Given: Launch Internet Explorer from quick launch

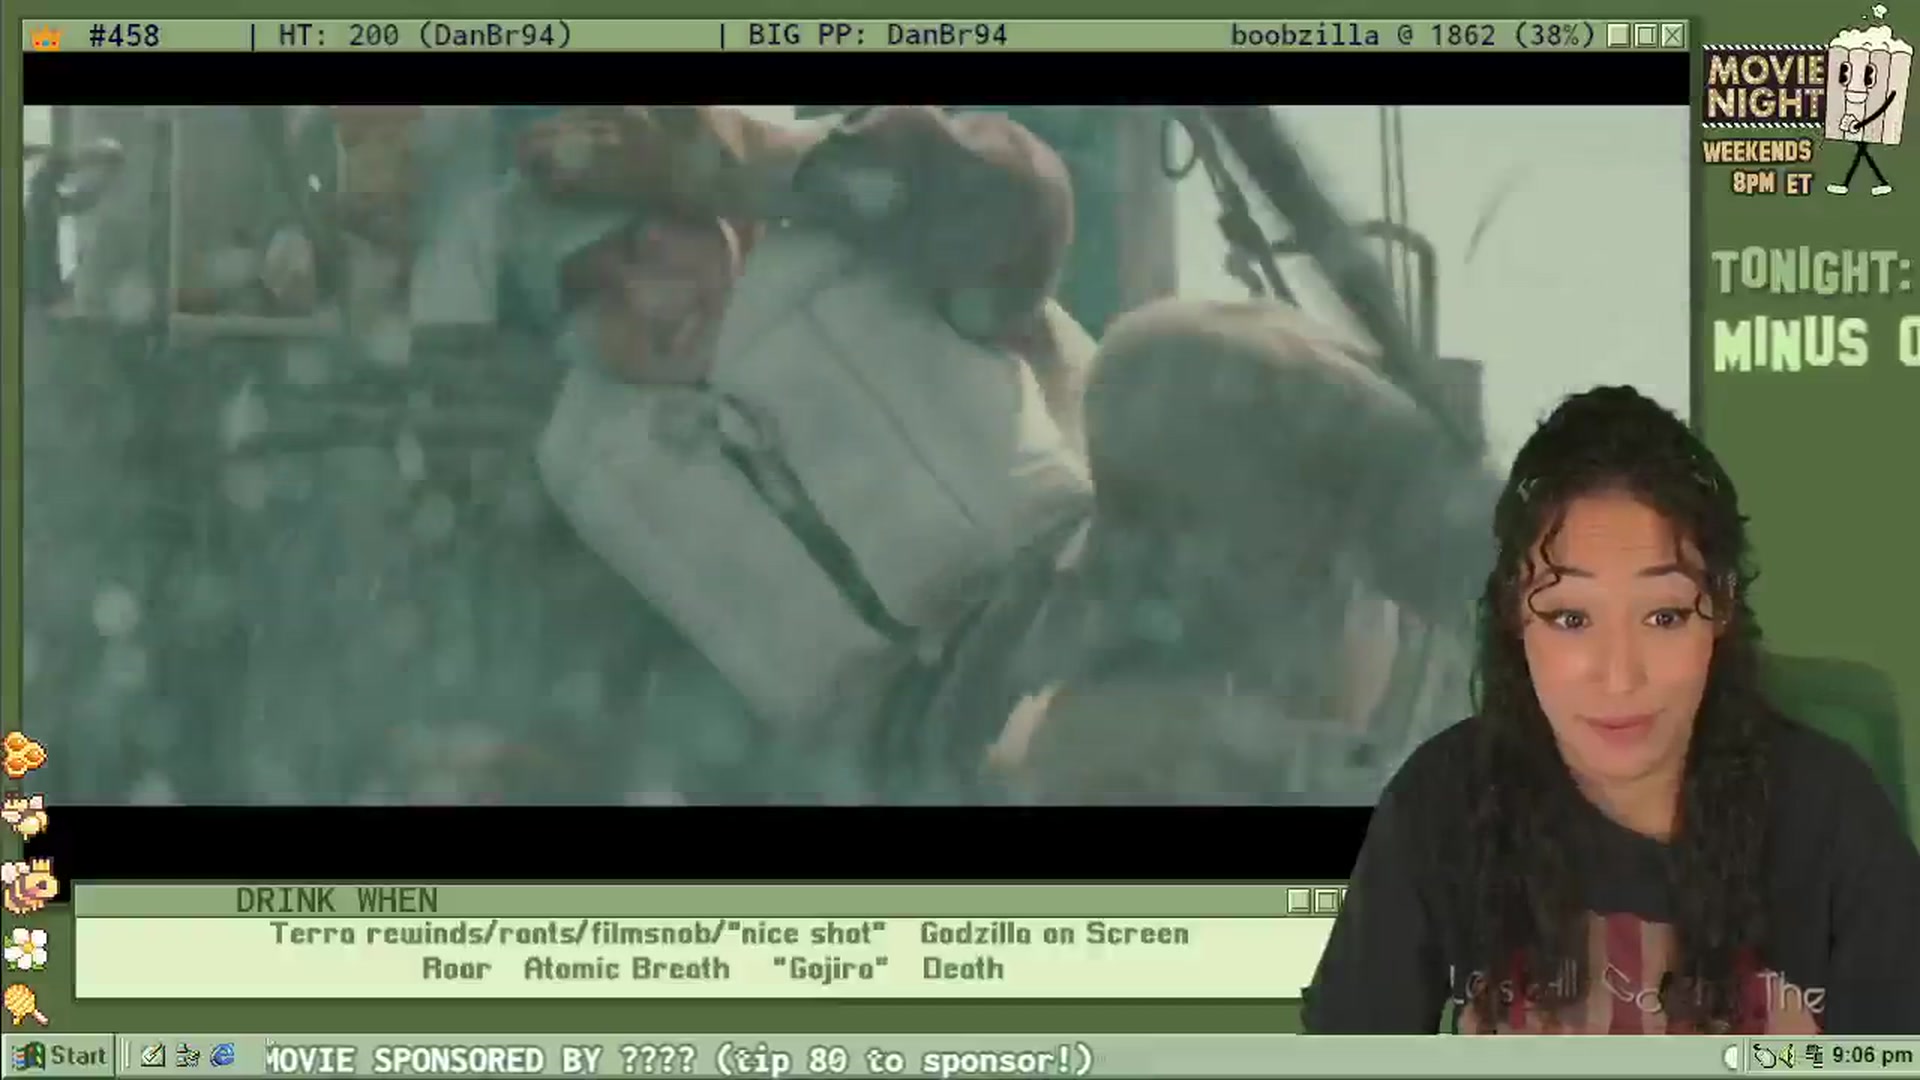Looking at the screenshot, I should tap(222, 1056).
